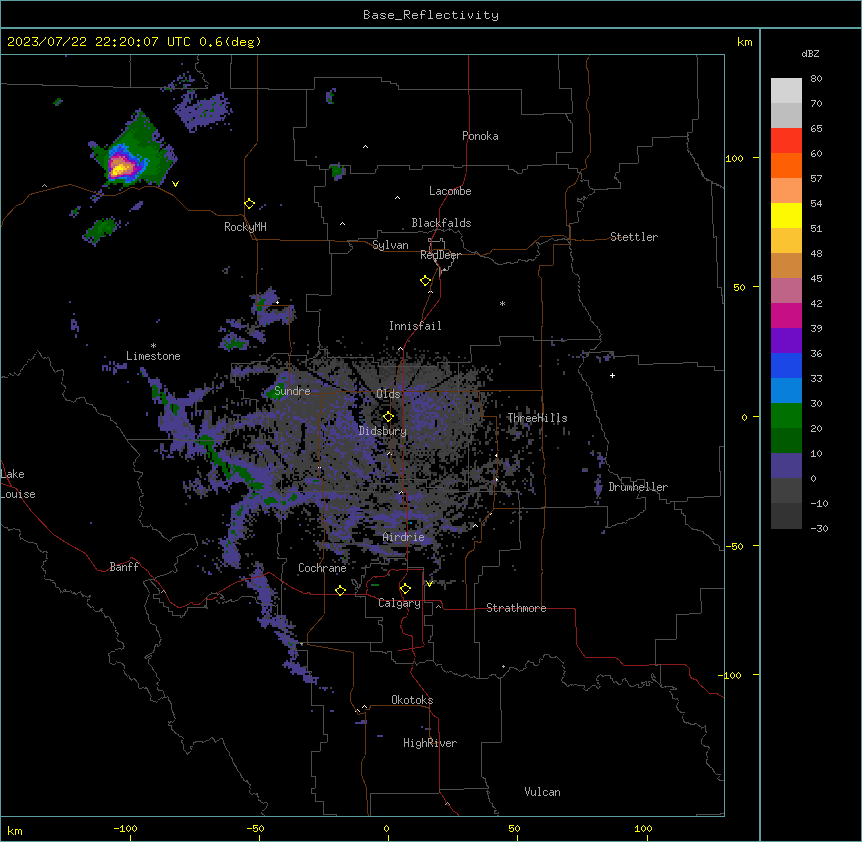
Task: Click the yellow diamond marker below RedDeer
Action: pos(426,281)
